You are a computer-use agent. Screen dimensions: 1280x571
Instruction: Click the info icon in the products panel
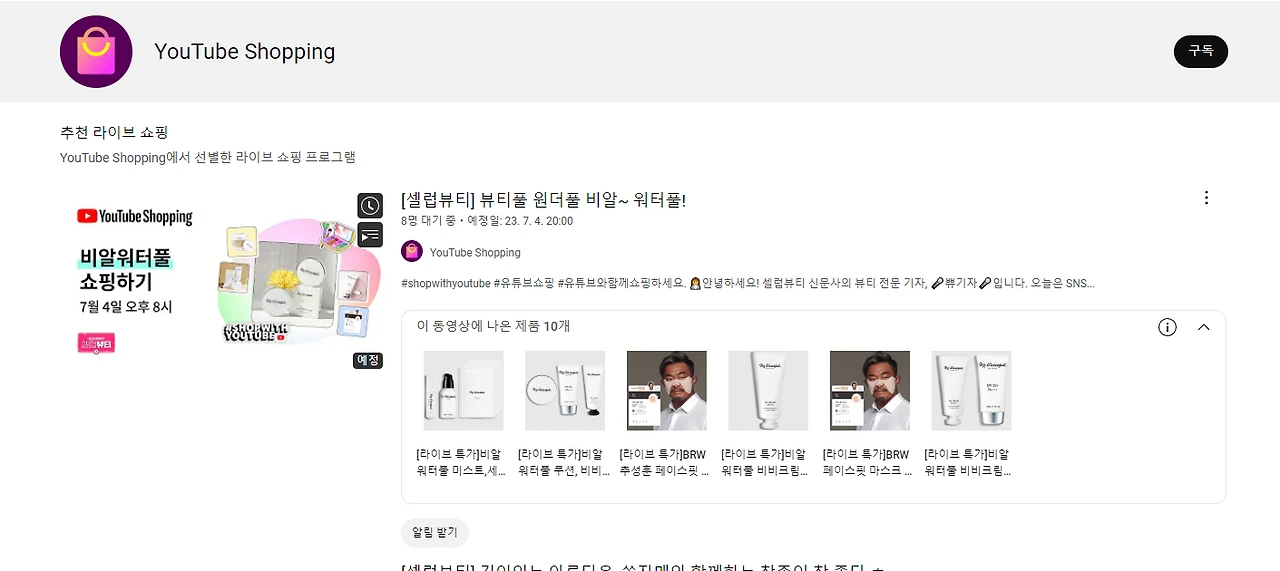tap(1167, 327)
